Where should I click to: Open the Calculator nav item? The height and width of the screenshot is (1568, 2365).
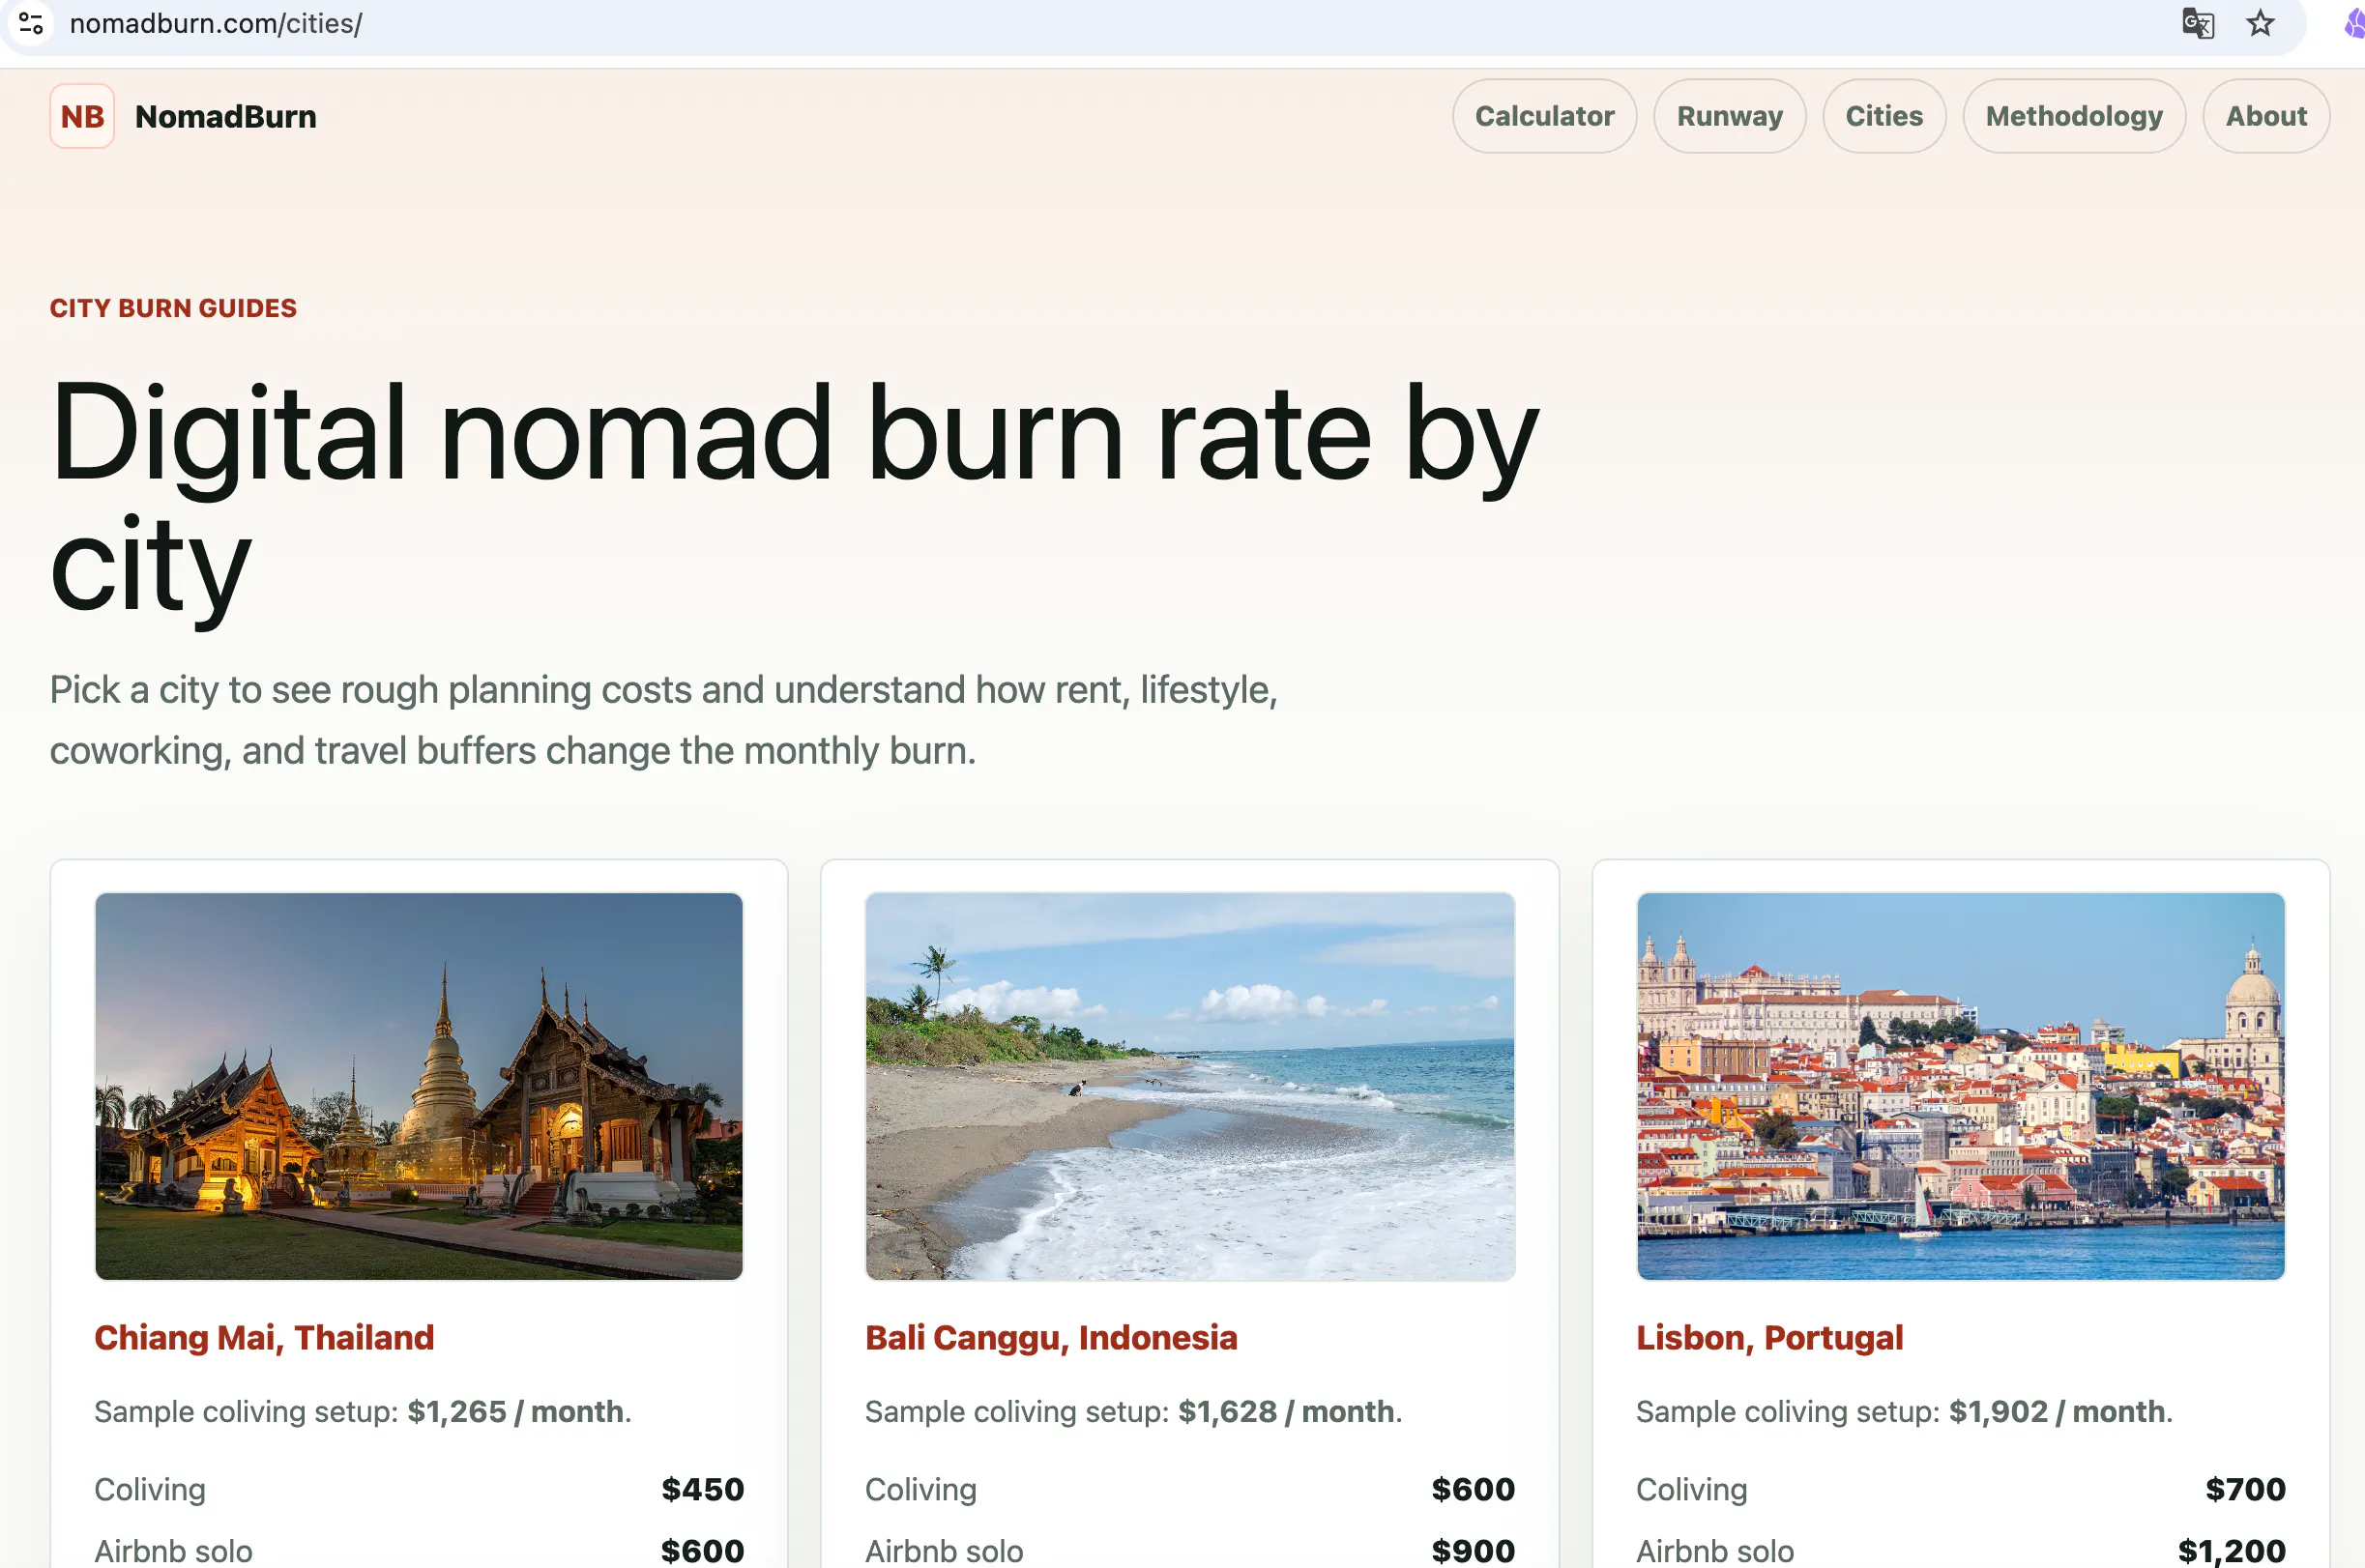click(x=1544, y=116)
